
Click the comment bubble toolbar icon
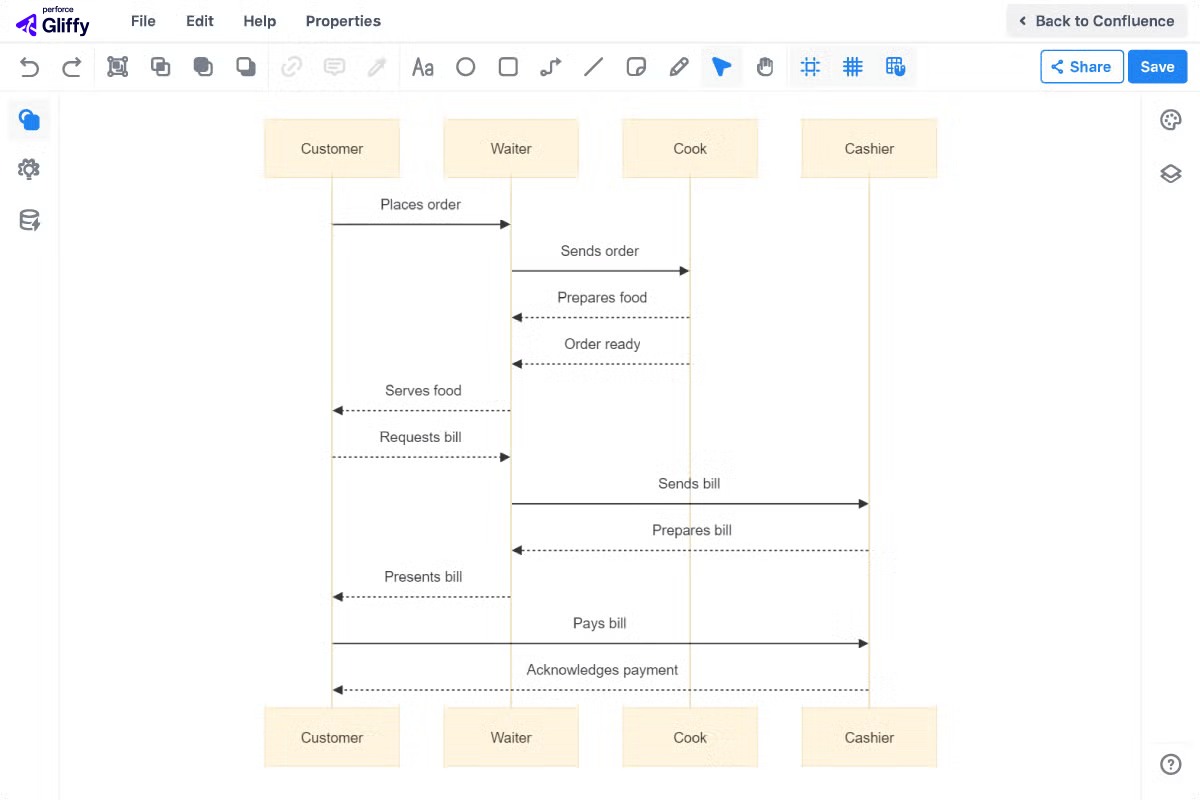click(x=334, y=67)
